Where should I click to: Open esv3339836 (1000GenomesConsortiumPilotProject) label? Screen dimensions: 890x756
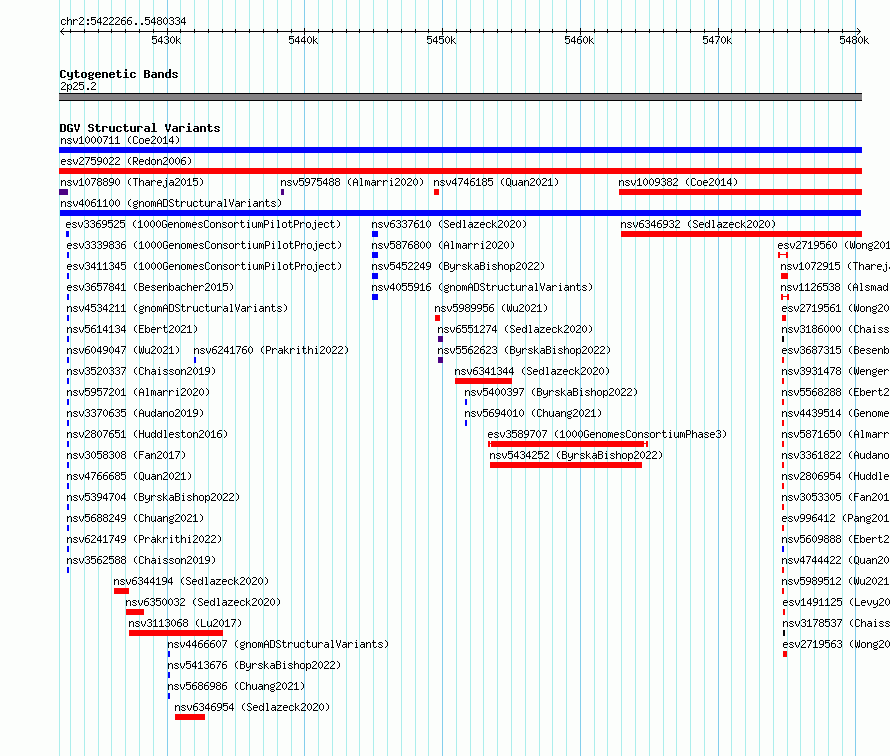point(204,245)
